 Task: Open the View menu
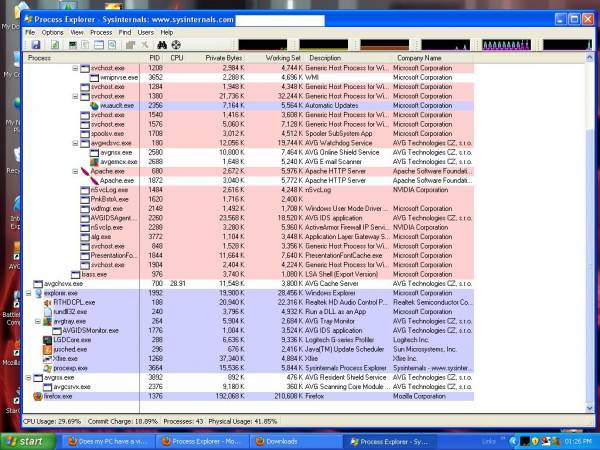tap(77, 33)
